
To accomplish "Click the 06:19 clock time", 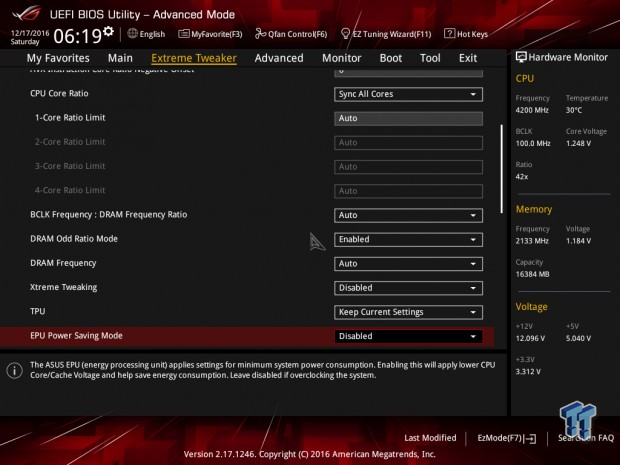I will 78,36.
